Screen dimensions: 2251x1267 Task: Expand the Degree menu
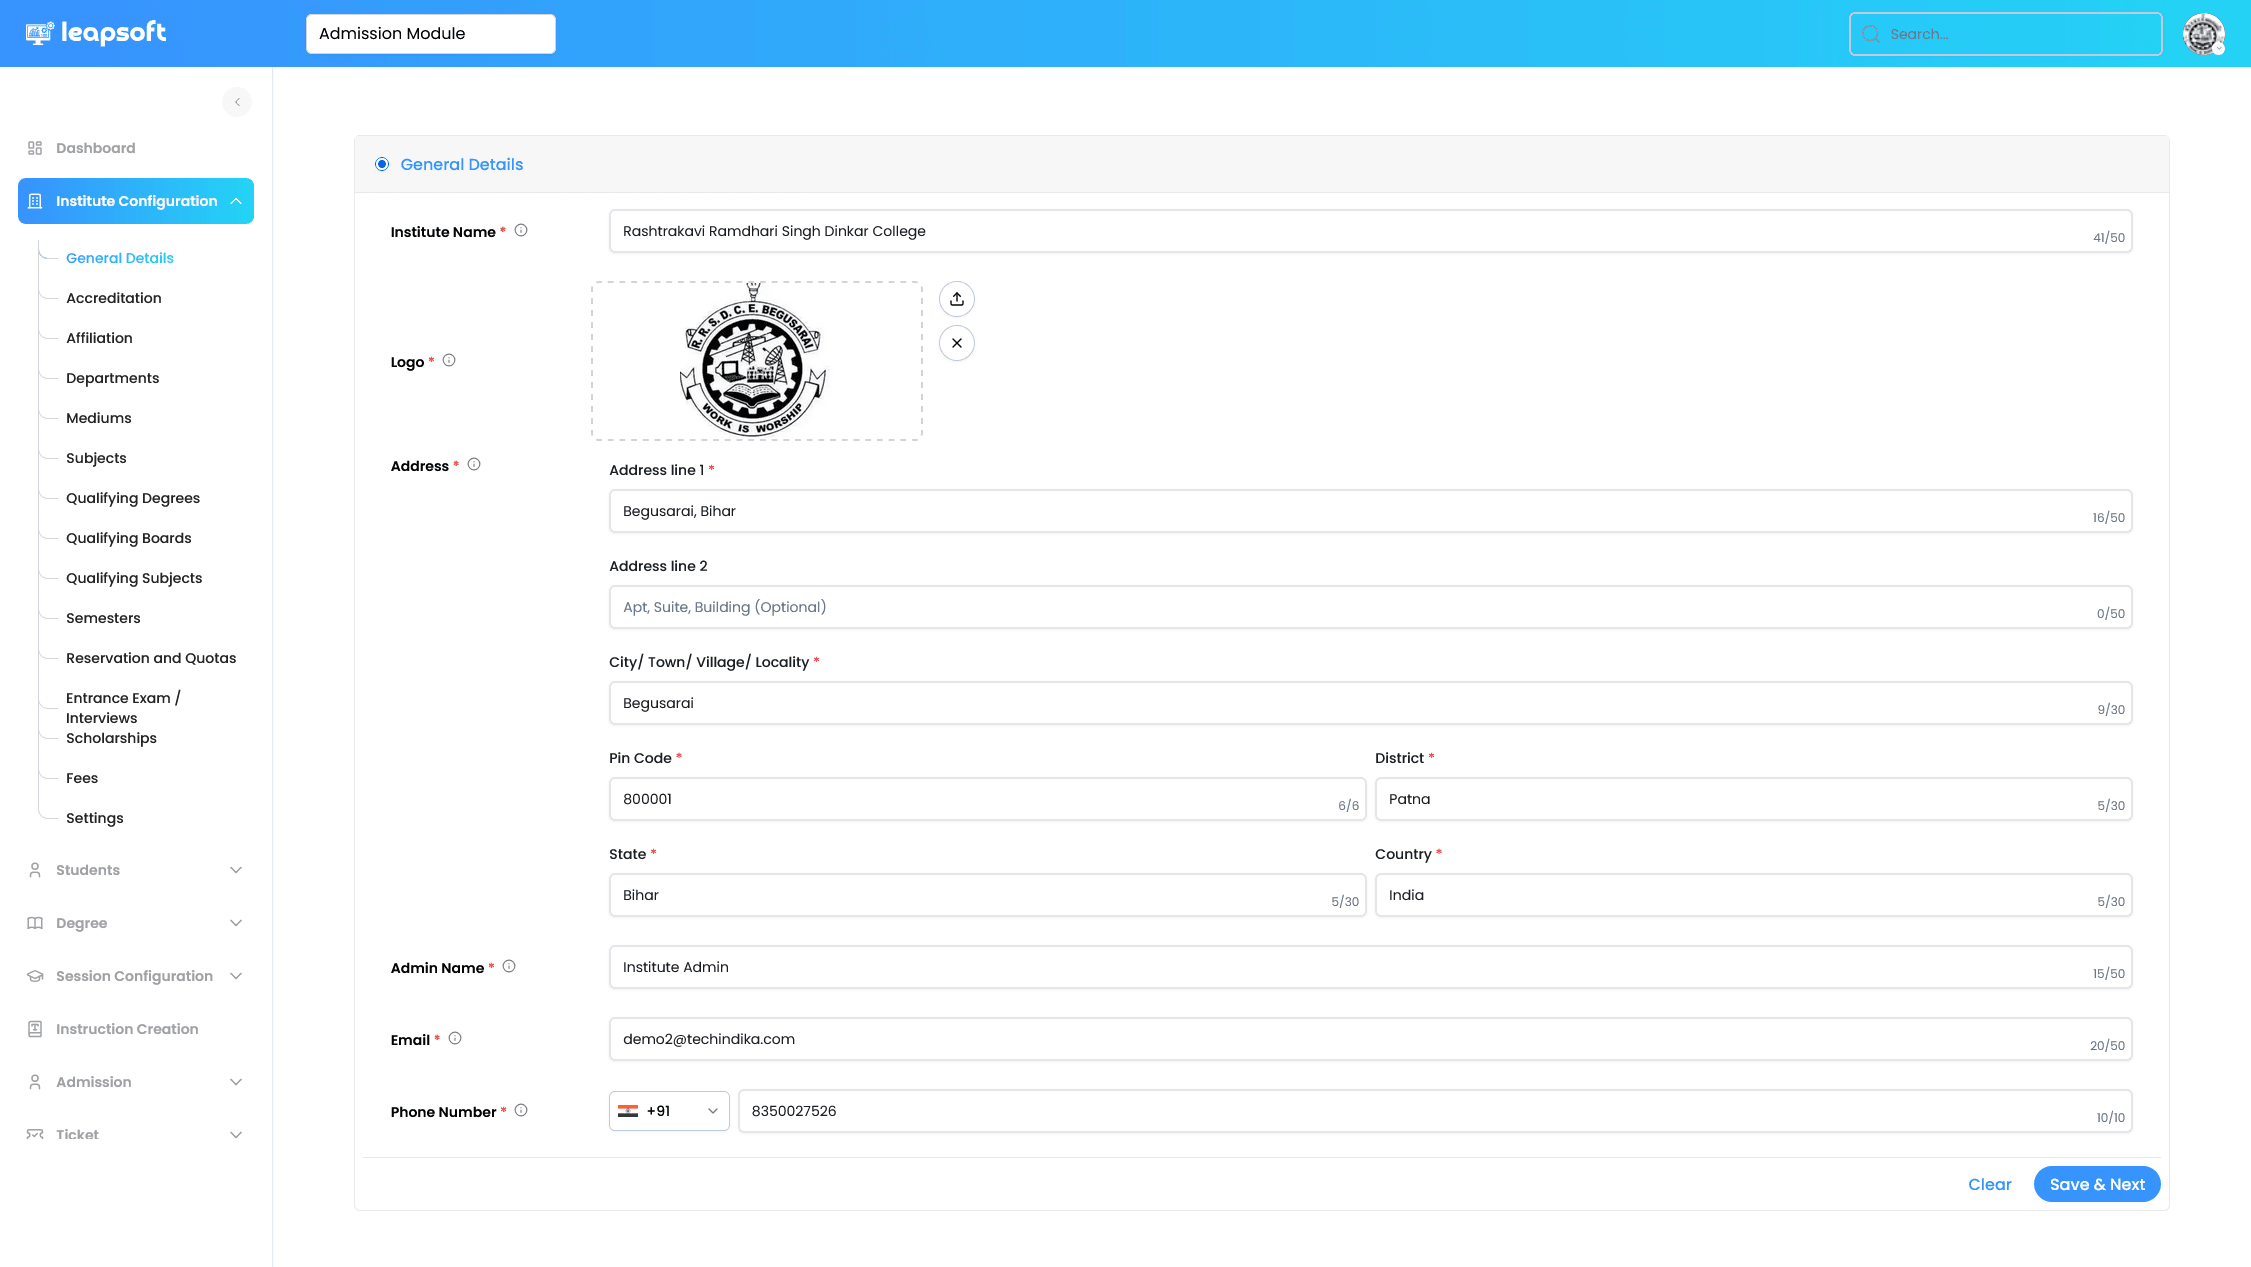(x=236, y=923)
